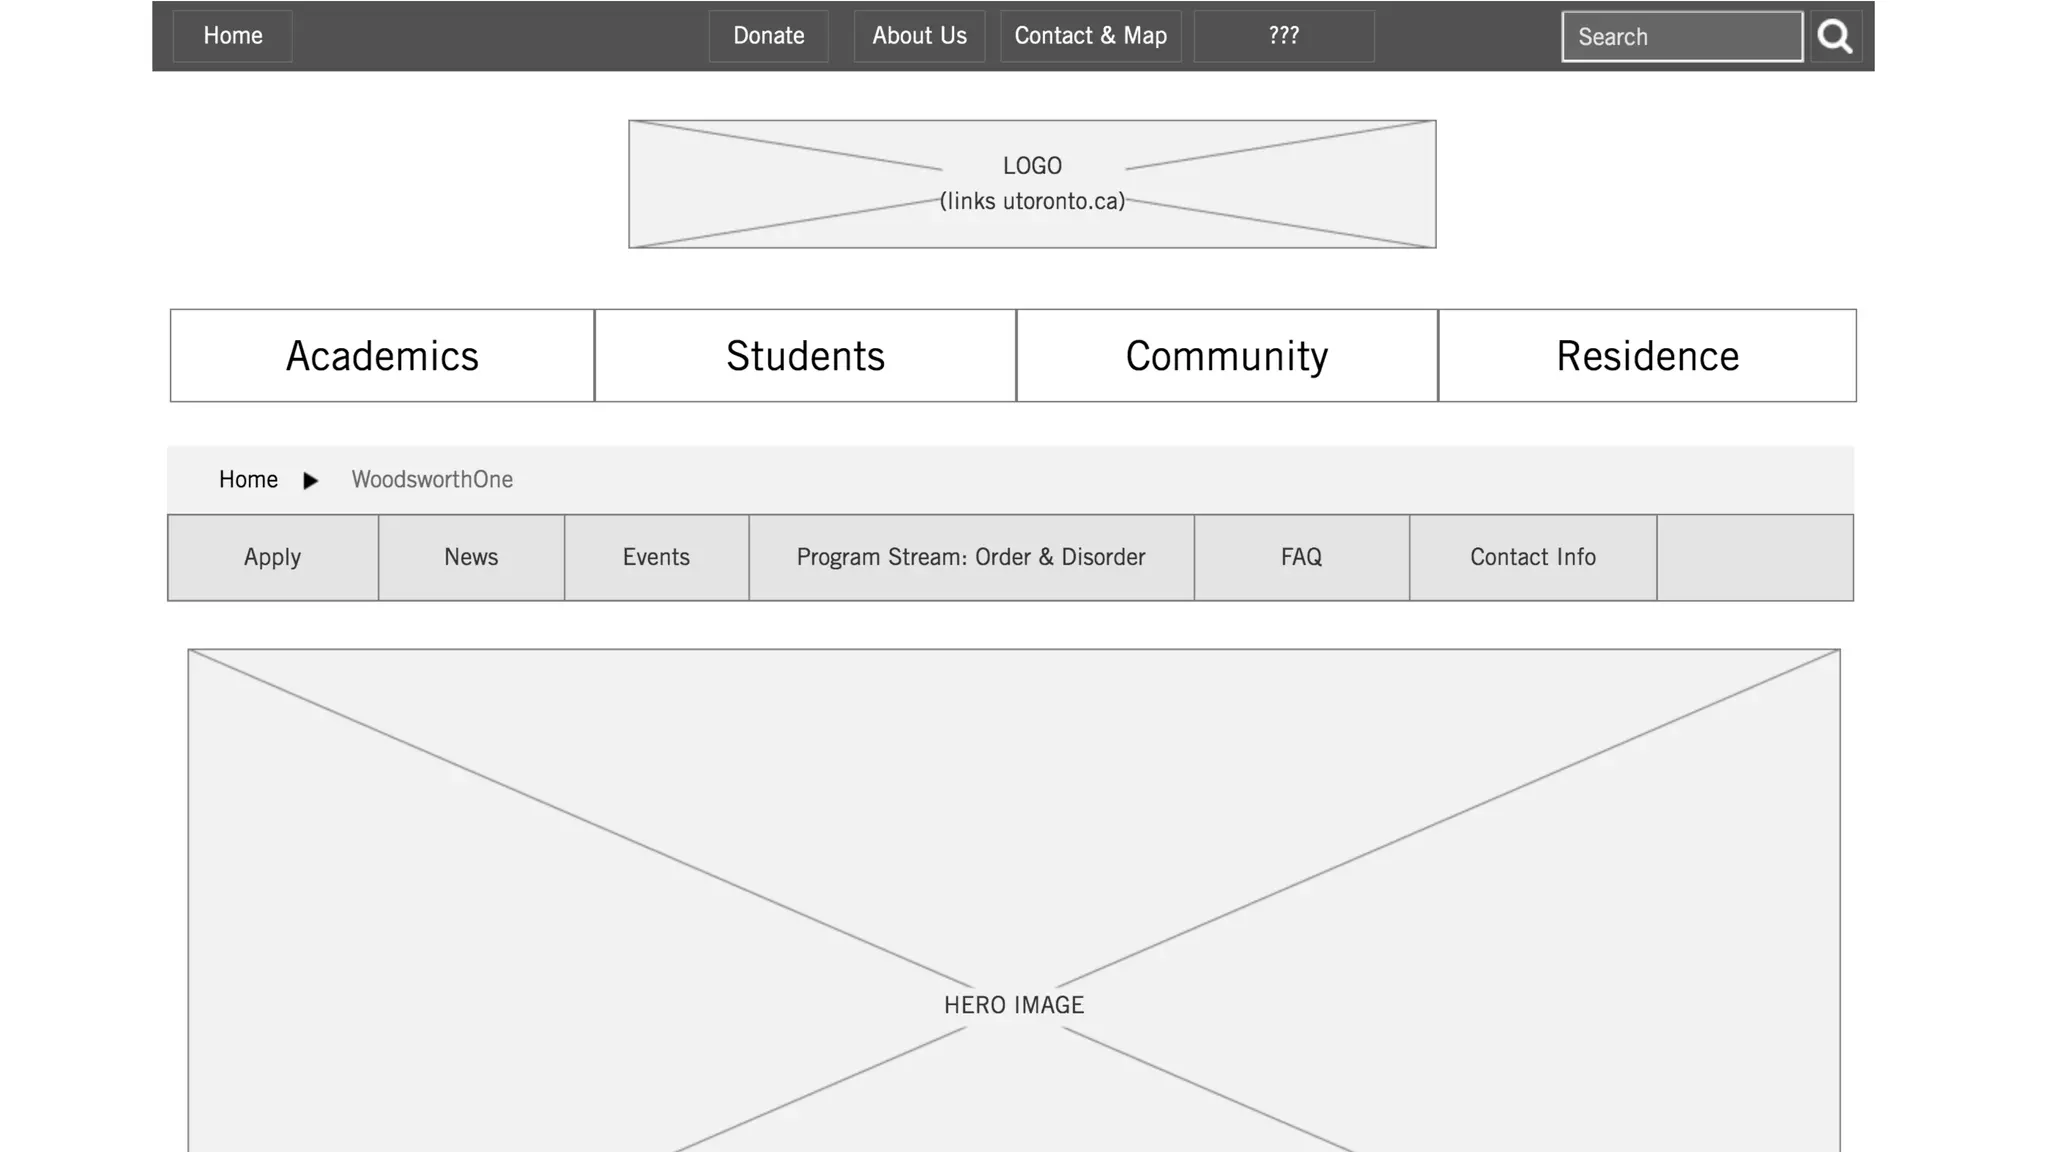
Task: Select the News sub-navigation item
Action: [471, 557]
